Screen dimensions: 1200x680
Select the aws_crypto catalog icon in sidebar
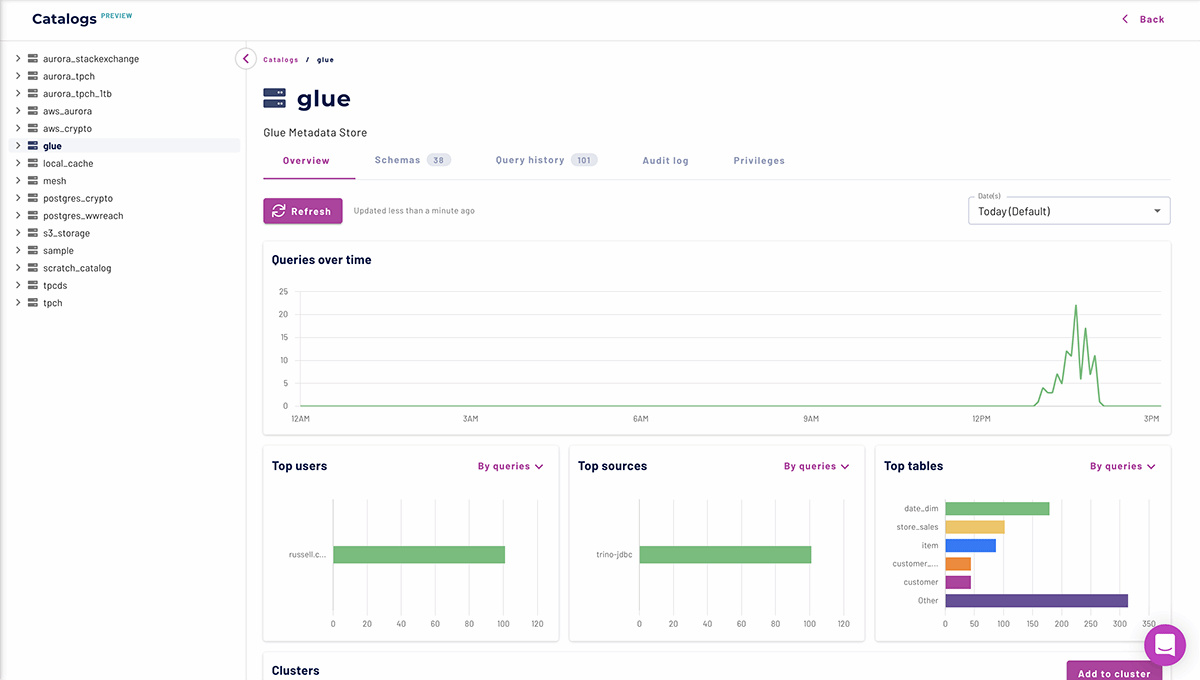[x=32, y=128]
